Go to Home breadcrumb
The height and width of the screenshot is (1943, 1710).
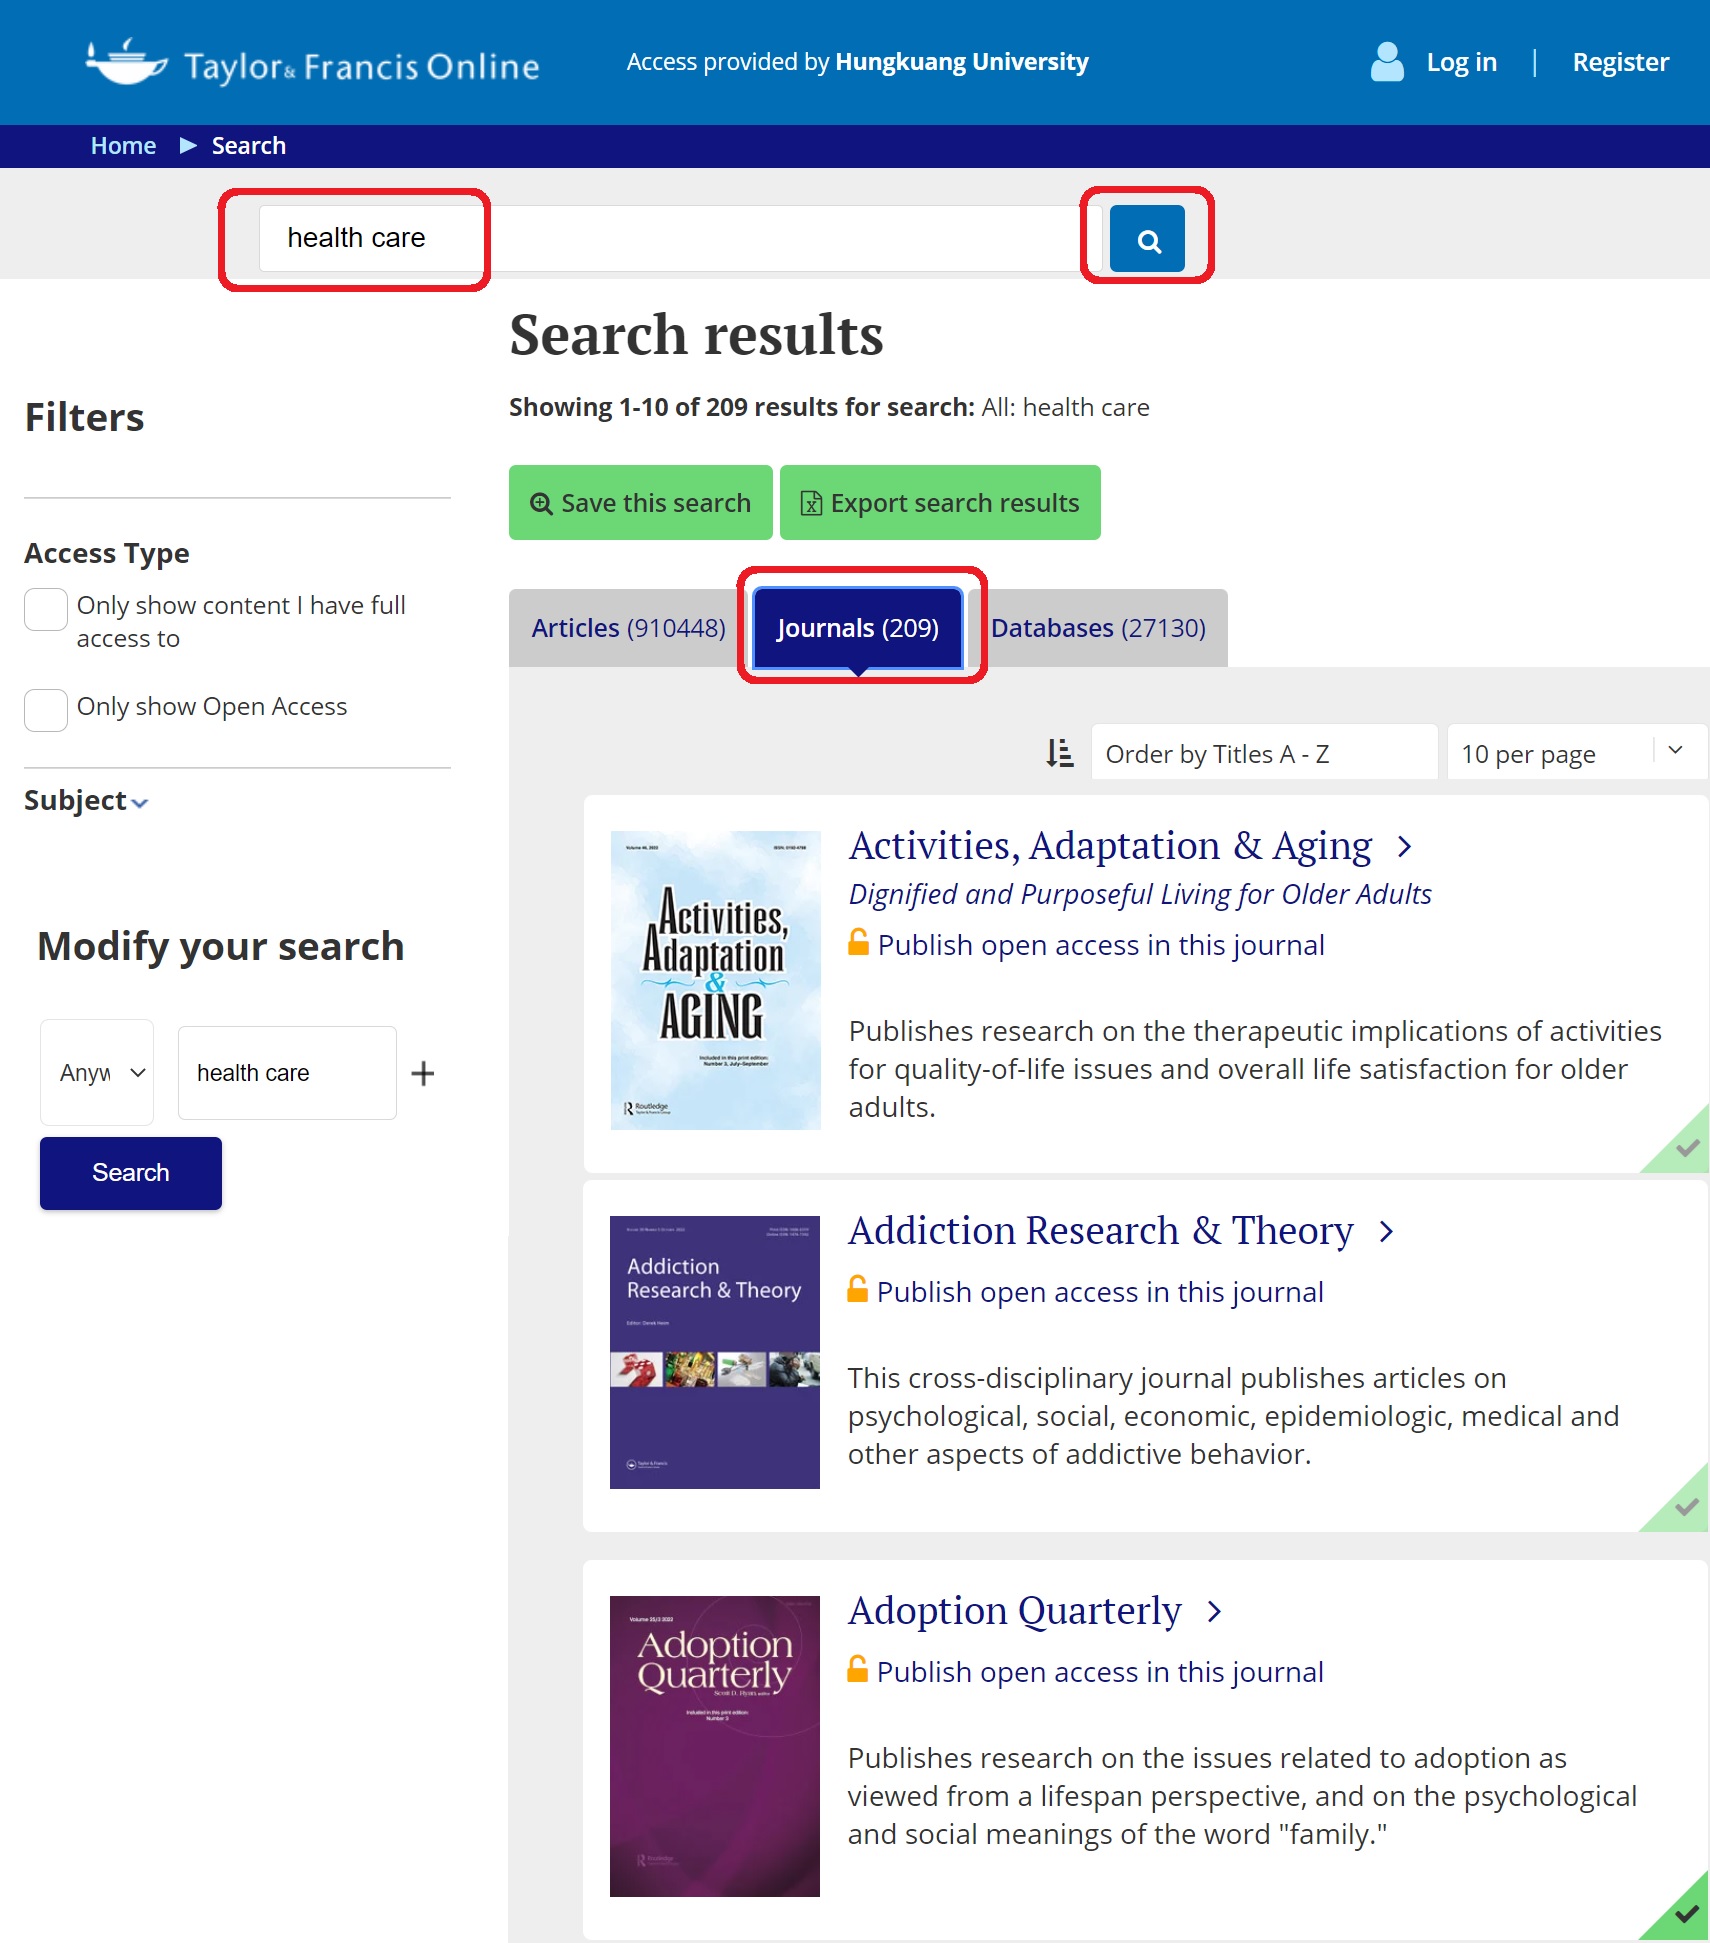123,146
